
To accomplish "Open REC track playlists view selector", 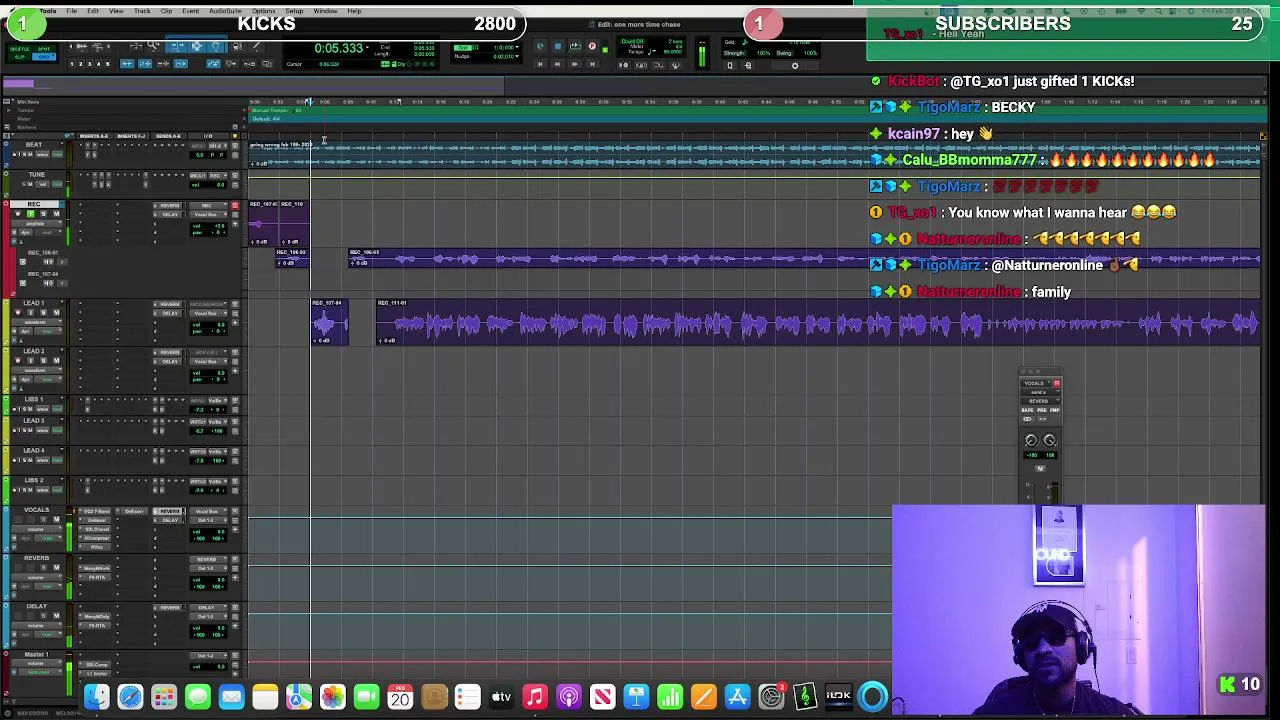I will (x=36, y=224).
